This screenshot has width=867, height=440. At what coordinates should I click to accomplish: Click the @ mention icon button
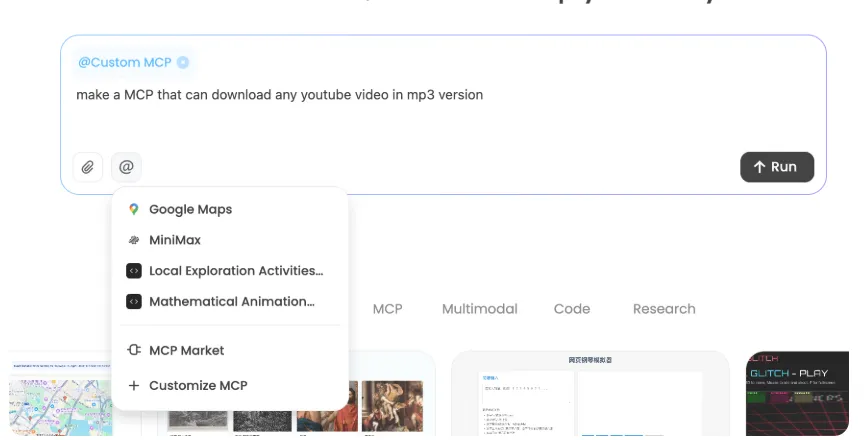click(x=126, y=167)
